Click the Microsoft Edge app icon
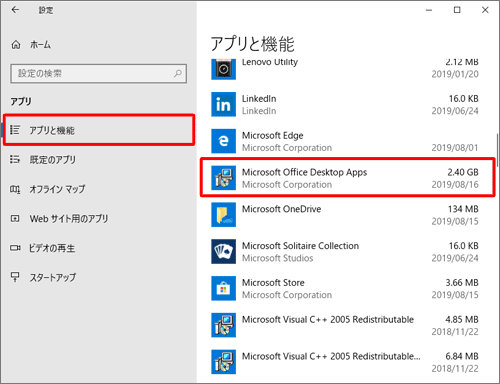The width and height of the screenshot is (500, 384). pos(223,141)
